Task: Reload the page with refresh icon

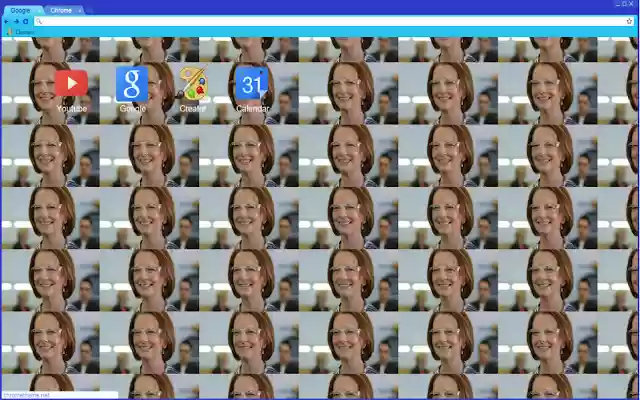Action: [x=26, y=21]
